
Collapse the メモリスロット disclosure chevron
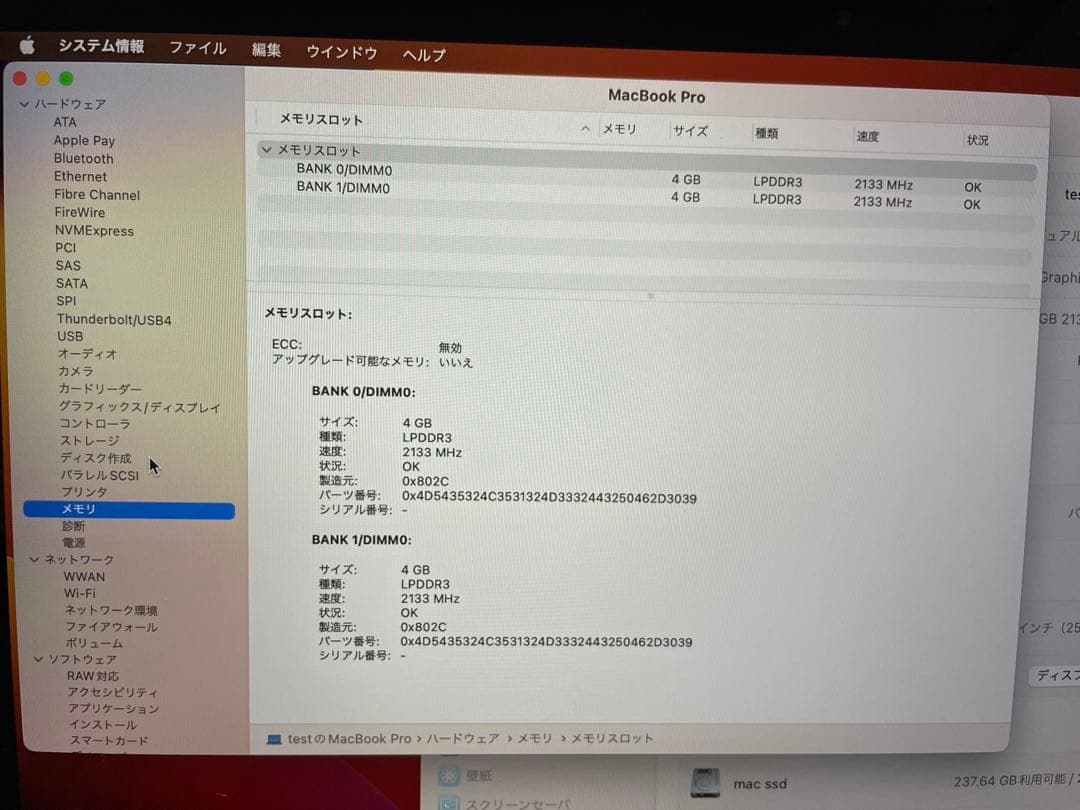pyautogui.click(x=266, y=150)
